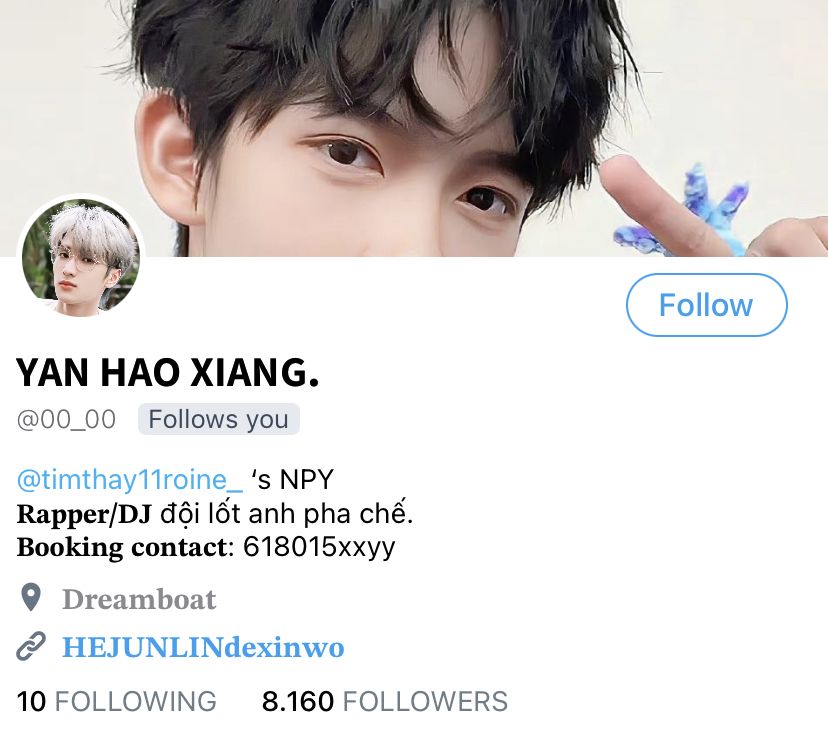This screenshot has height=734, width=828.
Task: Click the Dreamboat location text
Action: point(139,599)
